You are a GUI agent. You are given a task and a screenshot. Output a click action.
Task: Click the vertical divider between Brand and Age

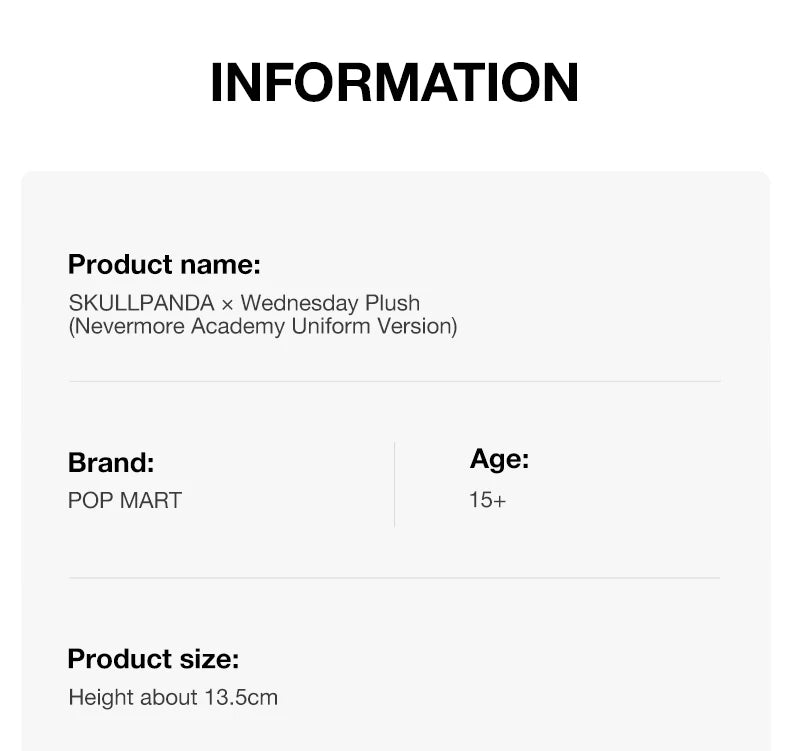pyautogui.click(x=395, y=484)
